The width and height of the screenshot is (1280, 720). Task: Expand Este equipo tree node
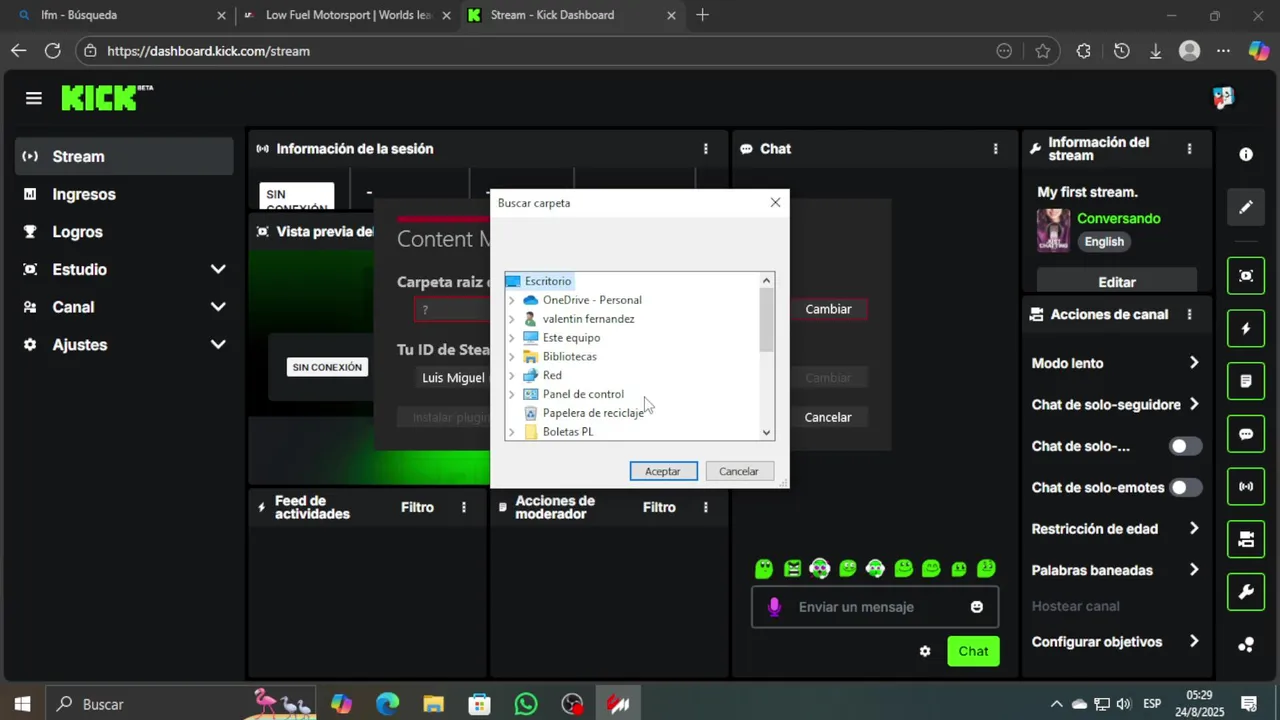point(512,338)
